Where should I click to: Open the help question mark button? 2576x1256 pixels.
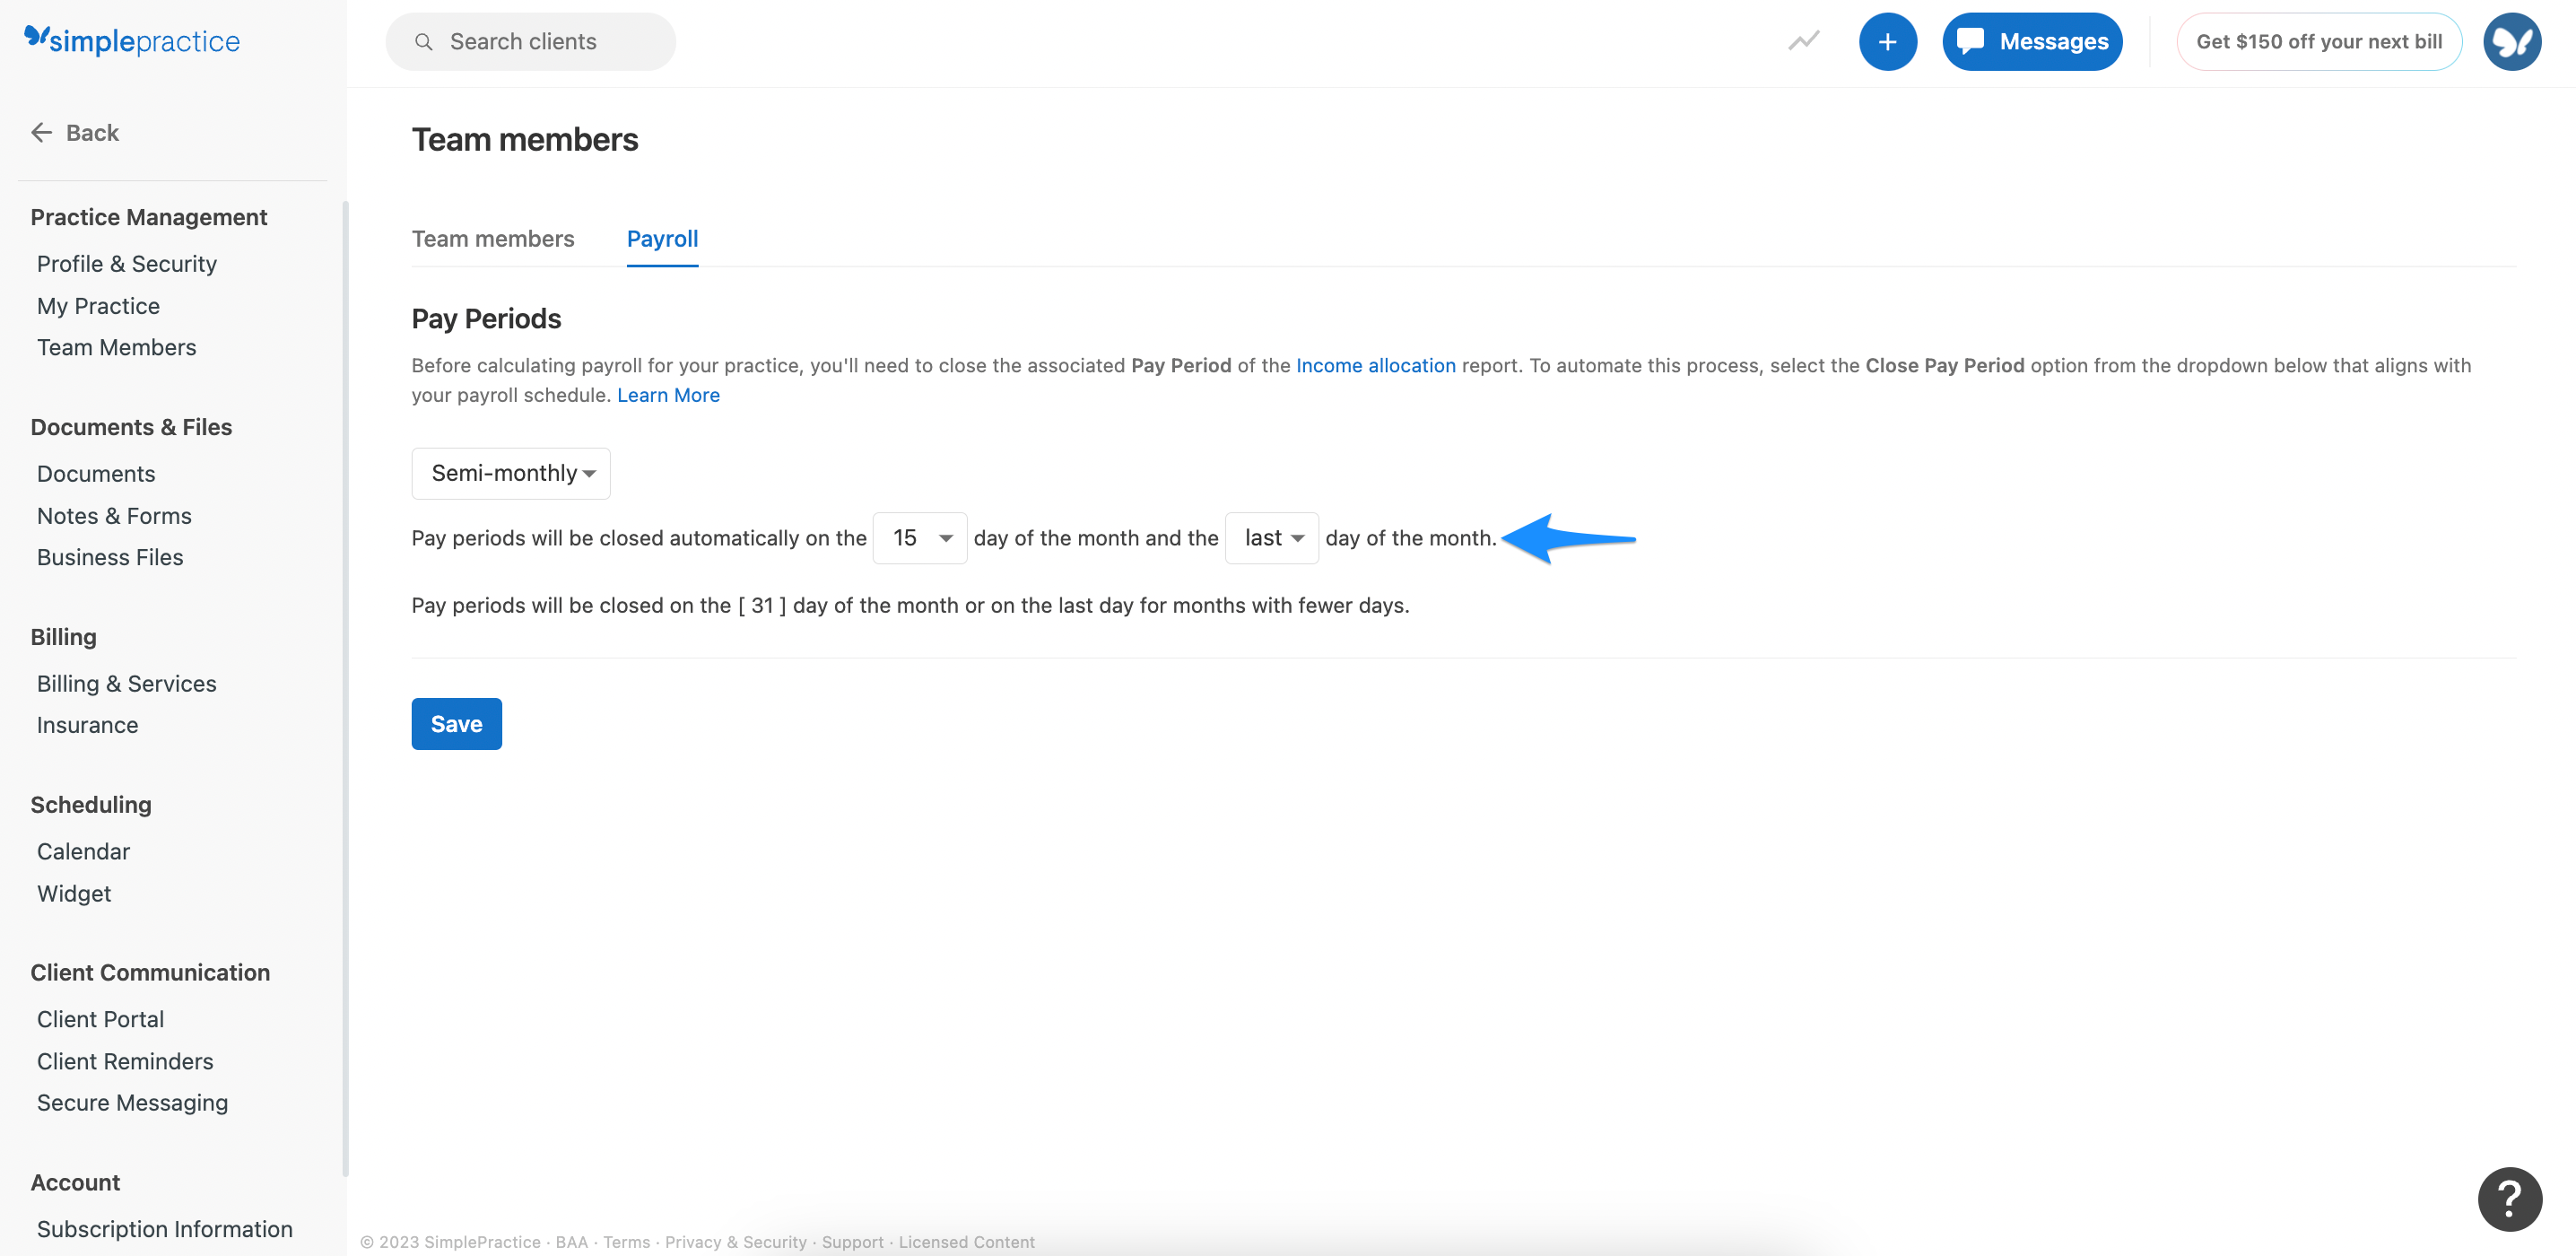point(2510,1198)
